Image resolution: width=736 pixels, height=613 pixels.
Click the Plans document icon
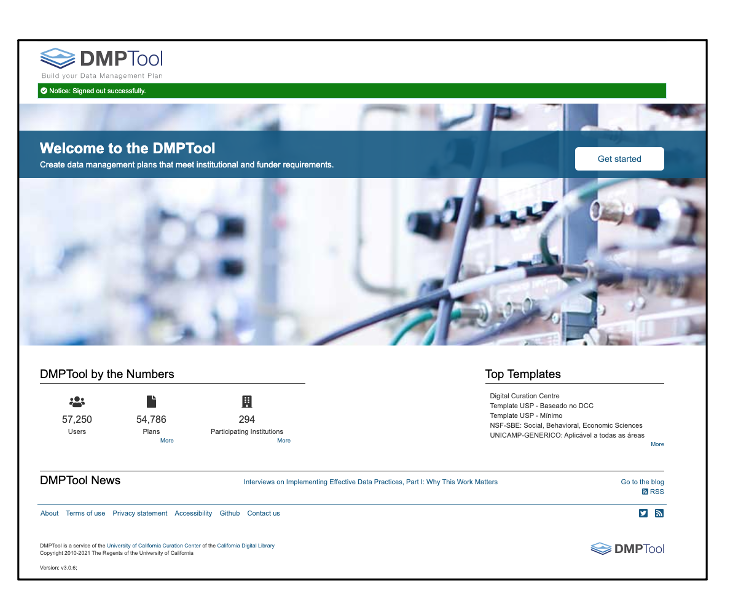pos(151,401)
